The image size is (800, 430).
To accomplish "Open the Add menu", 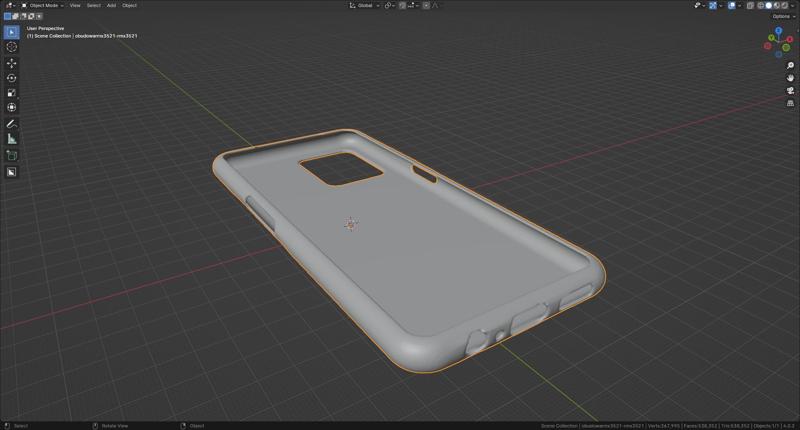I will (111, 5).
